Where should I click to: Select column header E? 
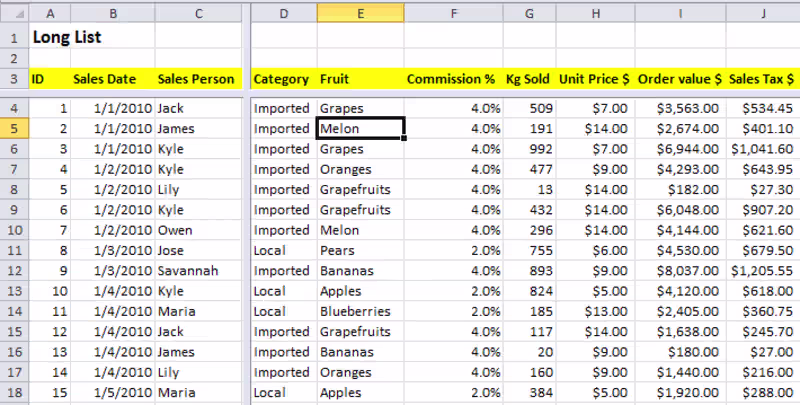pyautogui.click(x=360, y=13)
